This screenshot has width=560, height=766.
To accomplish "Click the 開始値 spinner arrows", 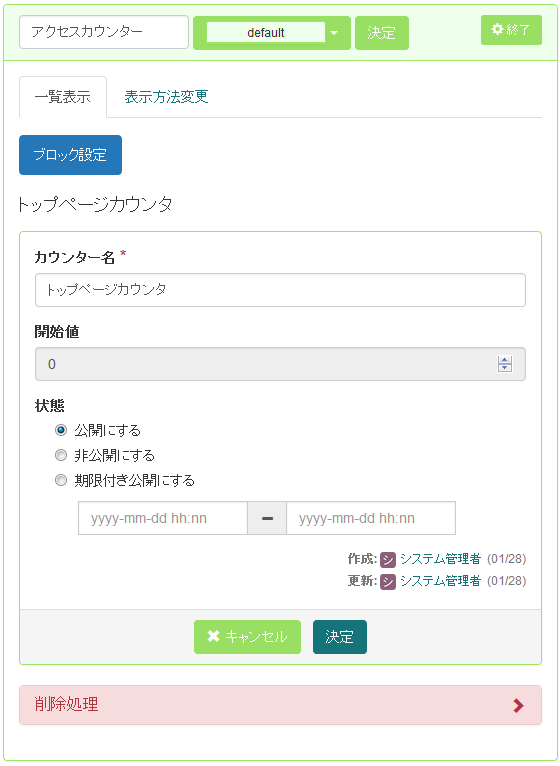I will [505, 364].
